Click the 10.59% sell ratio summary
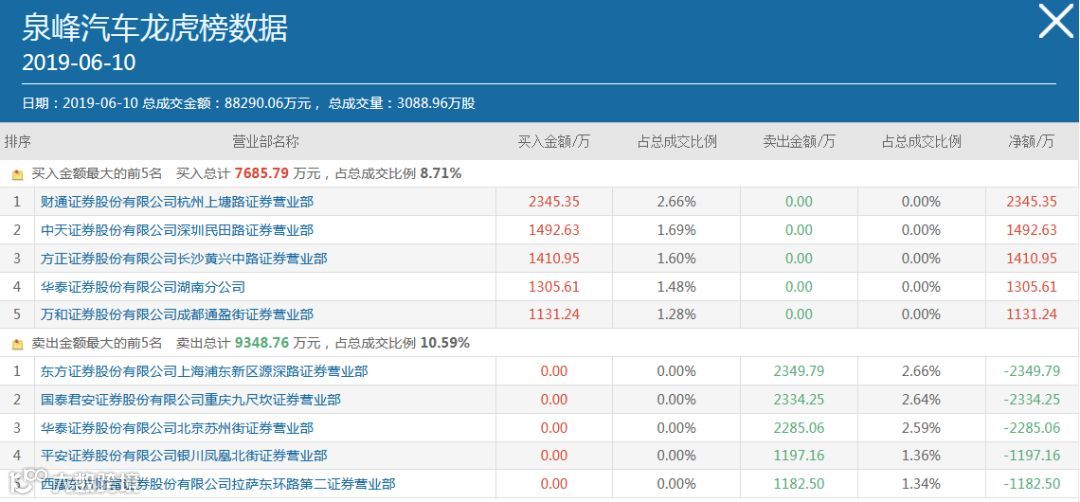The width and height of the screenshot is (1080, 502). pos(445,342)
